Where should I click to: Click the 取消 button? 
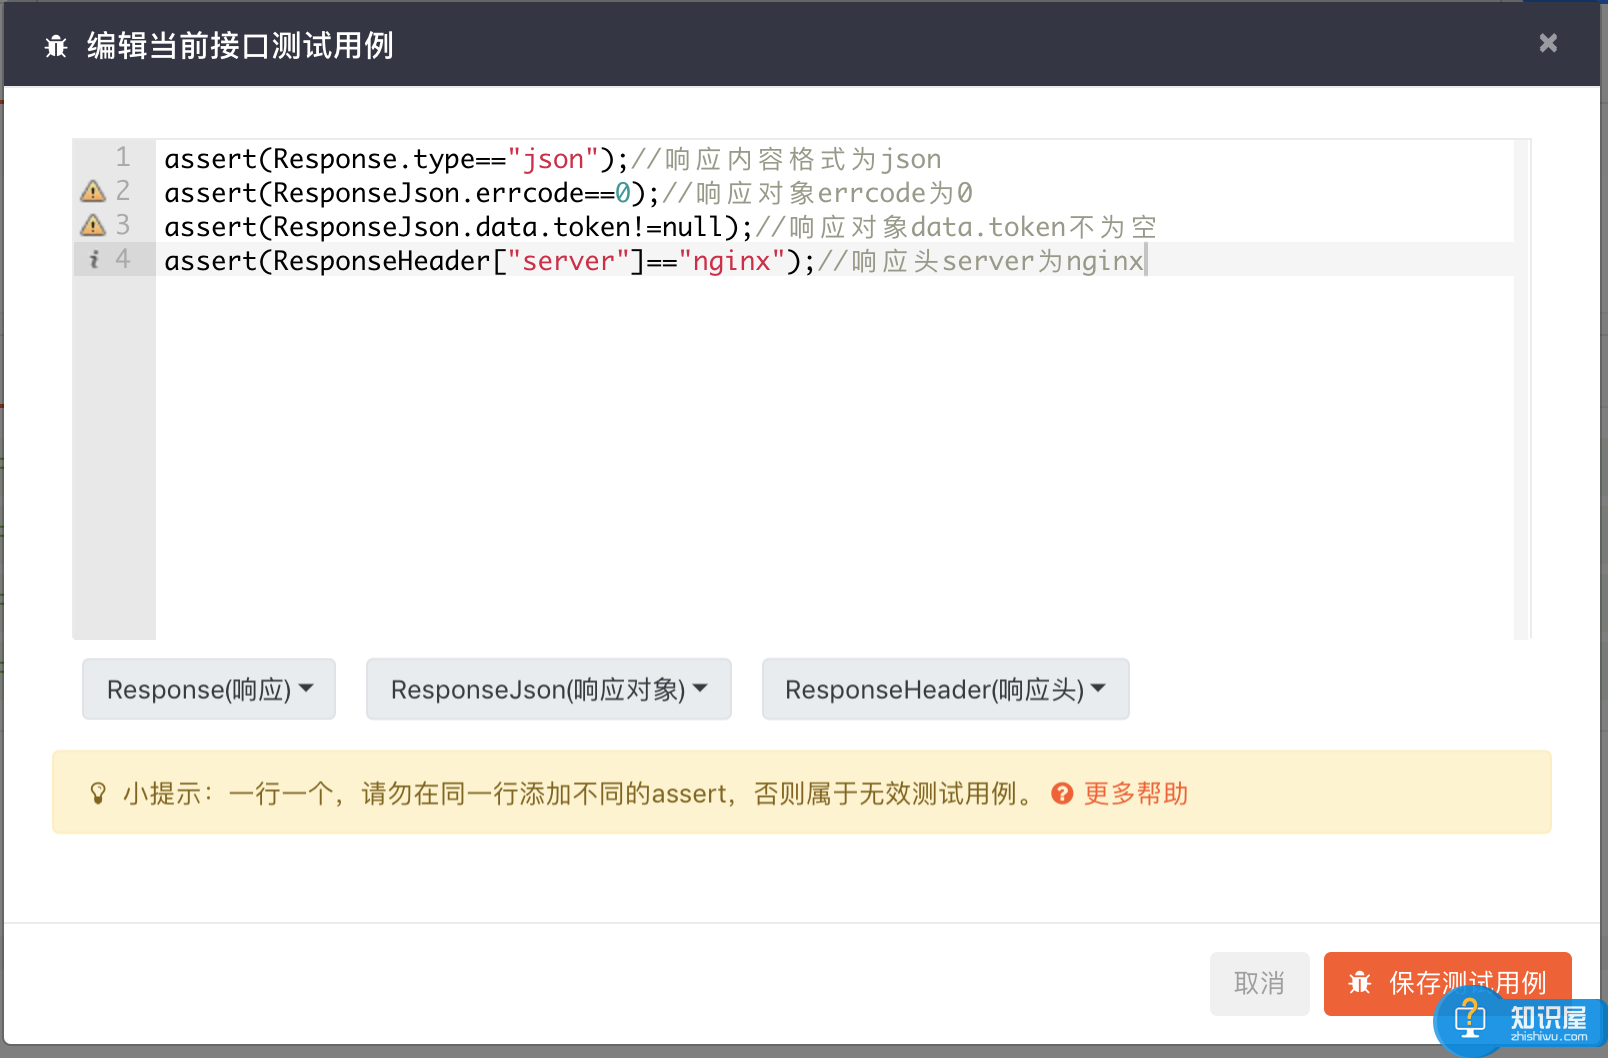1260,984
